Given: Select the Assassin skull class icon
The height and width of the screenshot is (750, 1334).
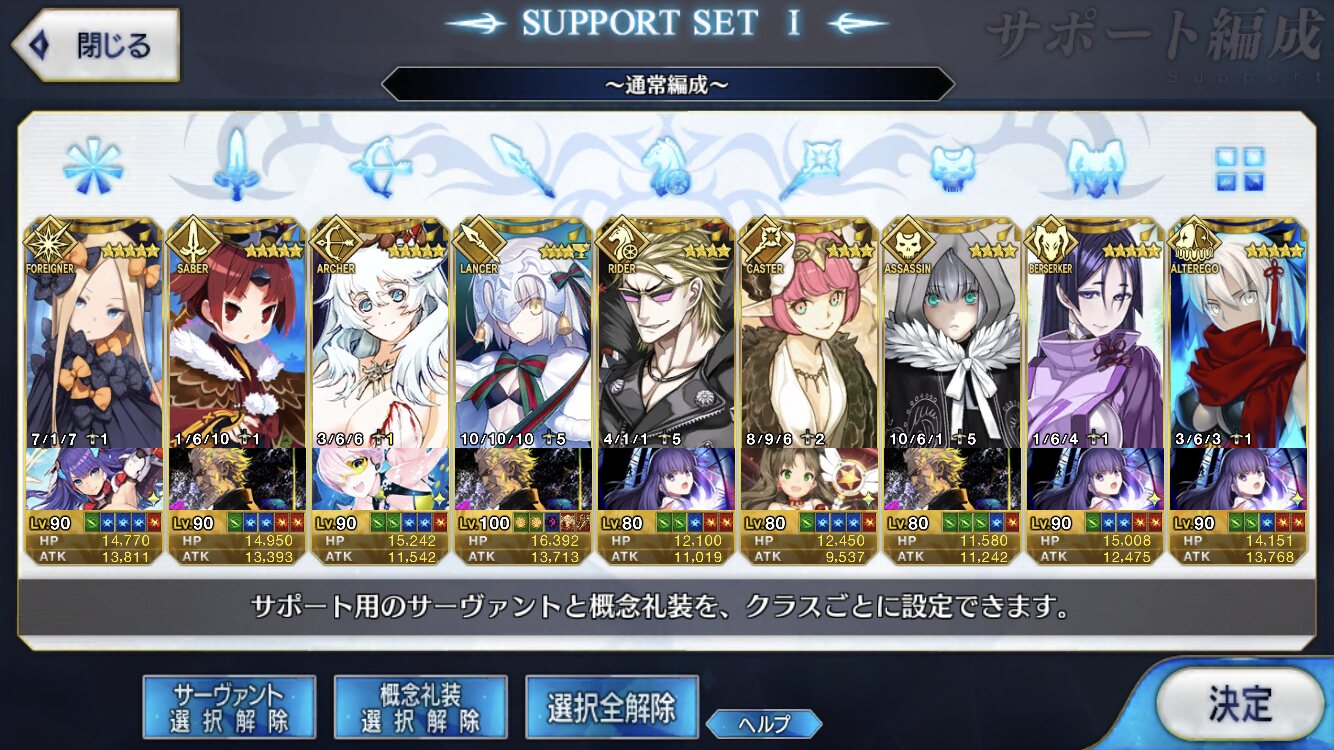Looking at the screenshot, I should tap(952, 165).
